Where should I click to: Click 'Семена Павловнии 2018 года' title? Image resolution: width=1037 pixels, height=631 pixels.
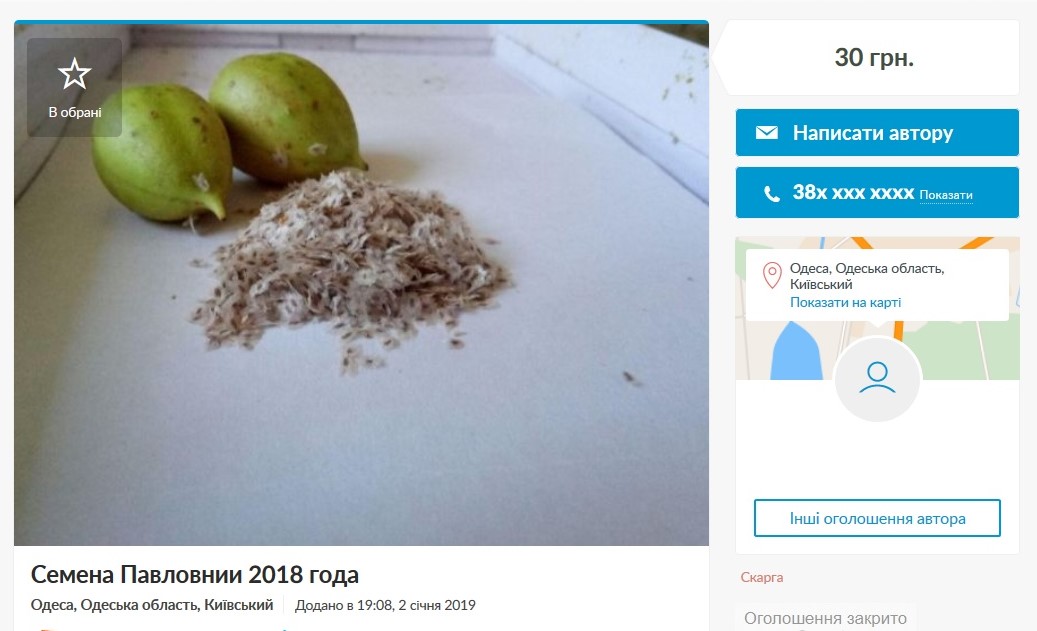[194, 574]
